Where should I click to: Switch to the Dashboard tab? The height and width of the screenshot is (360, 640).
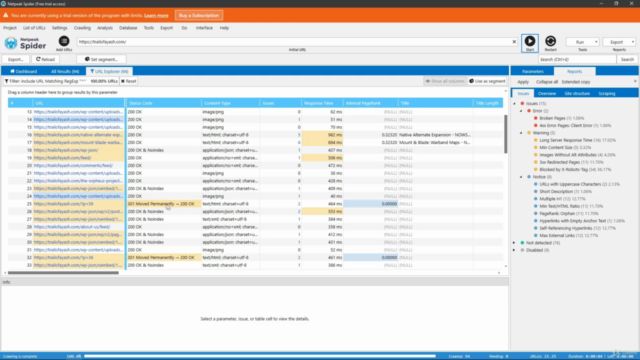(x=24, y=71)
